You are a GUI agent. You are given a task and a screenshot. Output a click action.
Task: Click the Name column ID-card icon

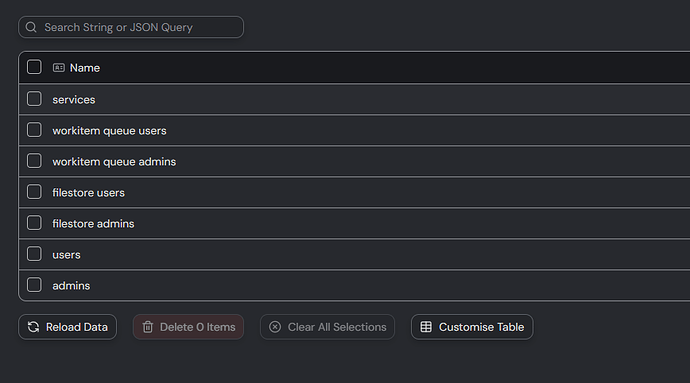click(59, 68)
